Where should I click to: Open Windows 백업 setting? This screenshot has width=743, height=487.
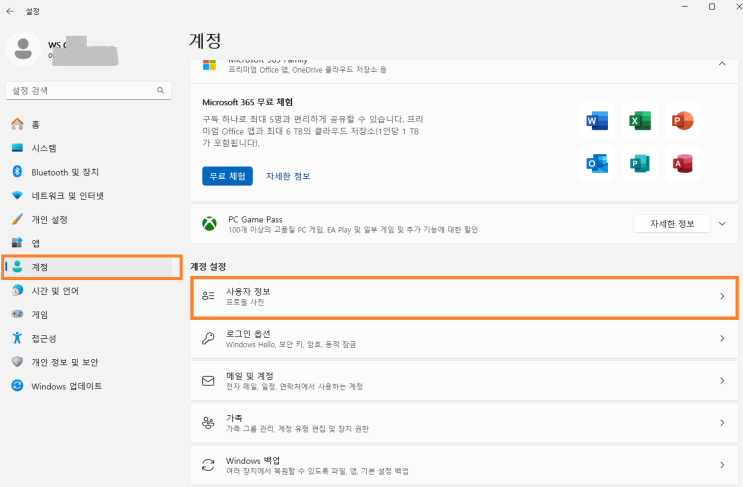pos(464,465)
